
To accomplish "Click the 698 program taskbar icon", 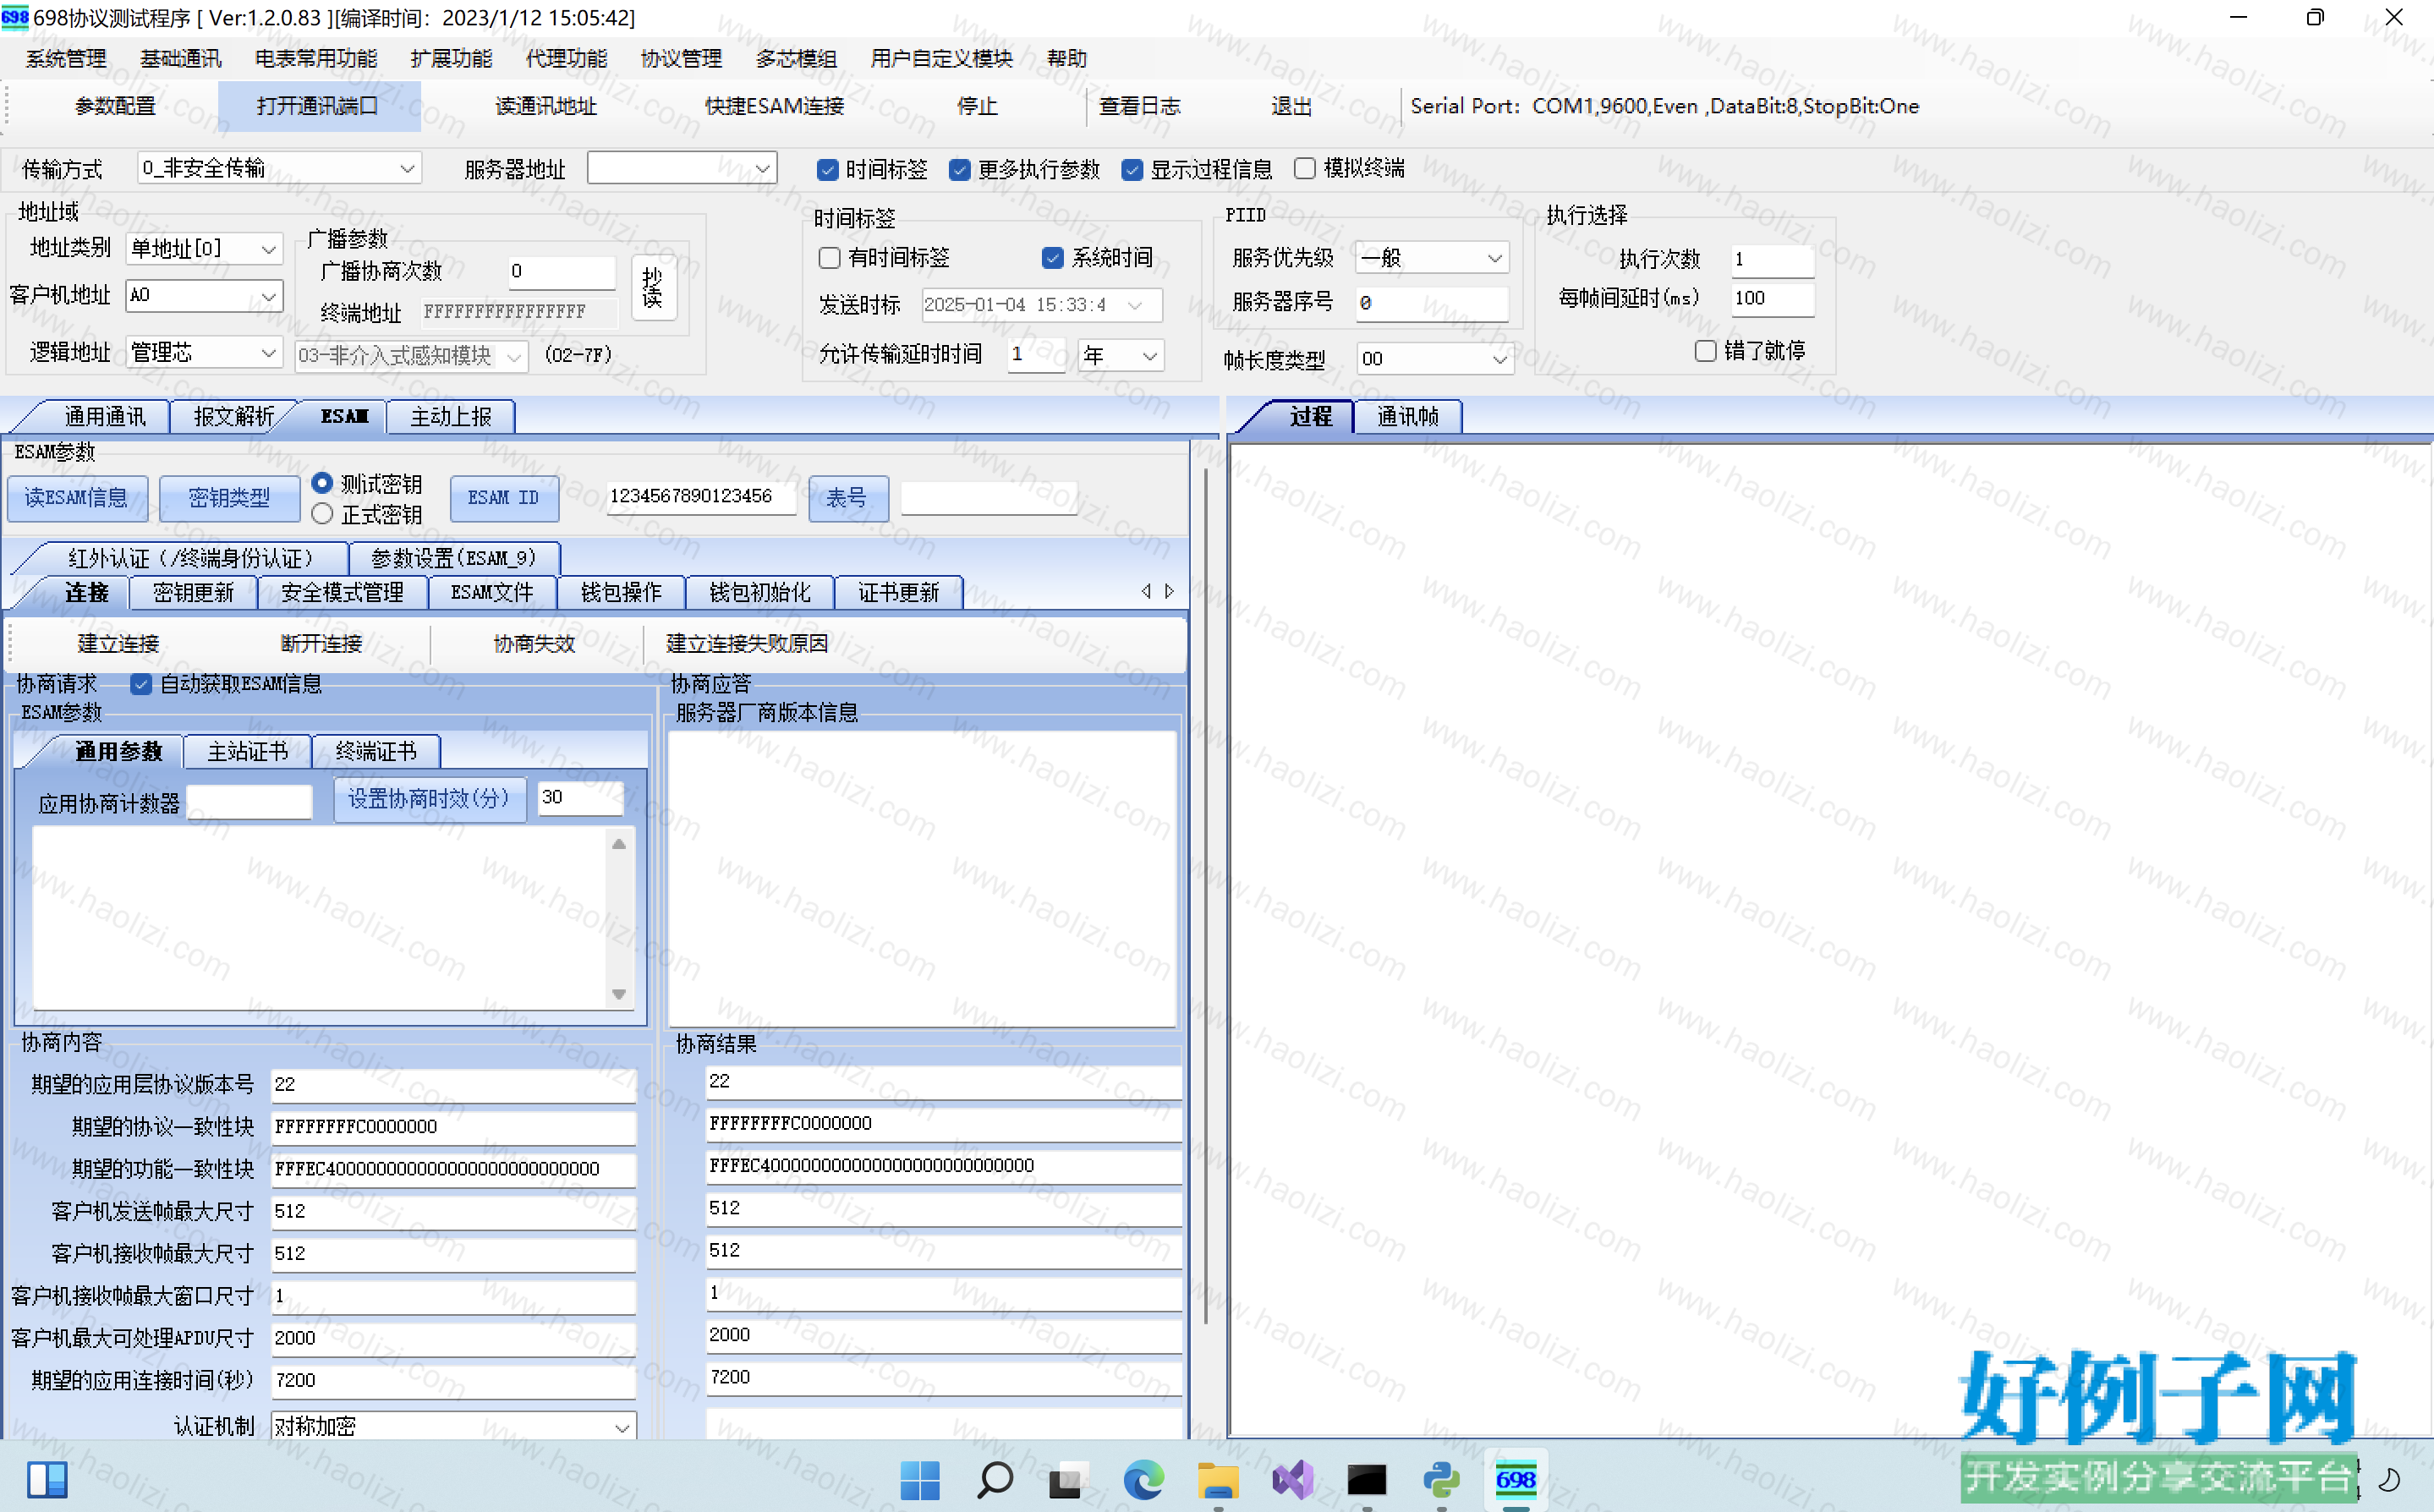I will pyautogui.click(x=1516, y=1479).
